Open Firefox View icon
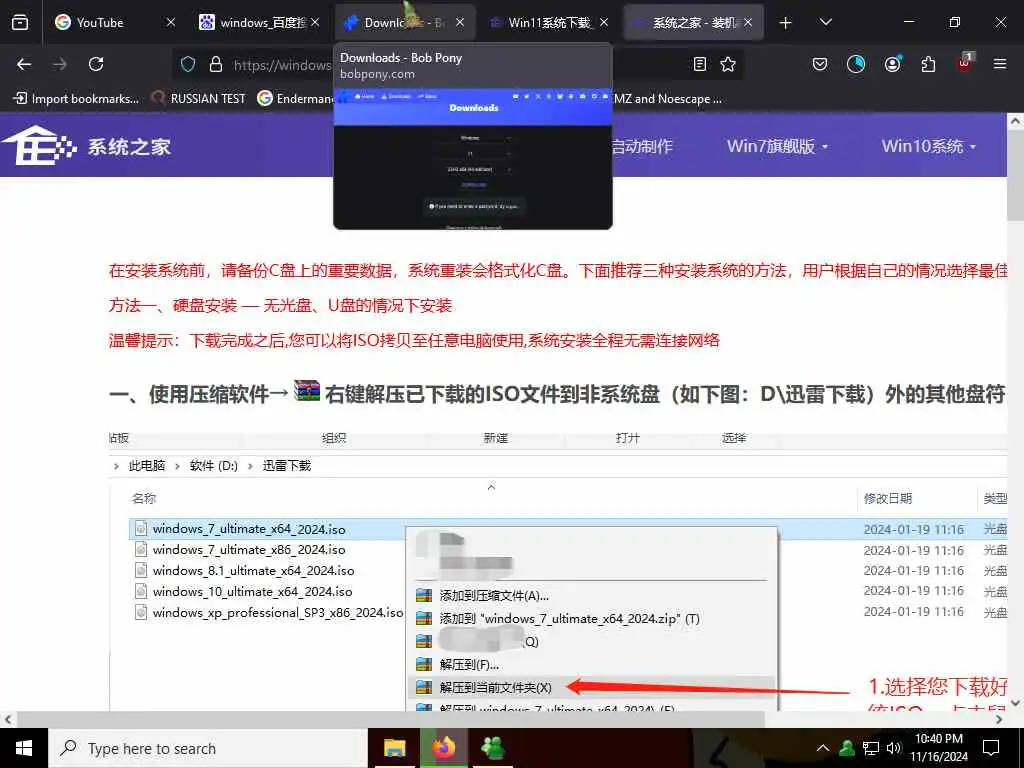The image size is (1024, 768). pyautogui.click(x=20, y=22)
